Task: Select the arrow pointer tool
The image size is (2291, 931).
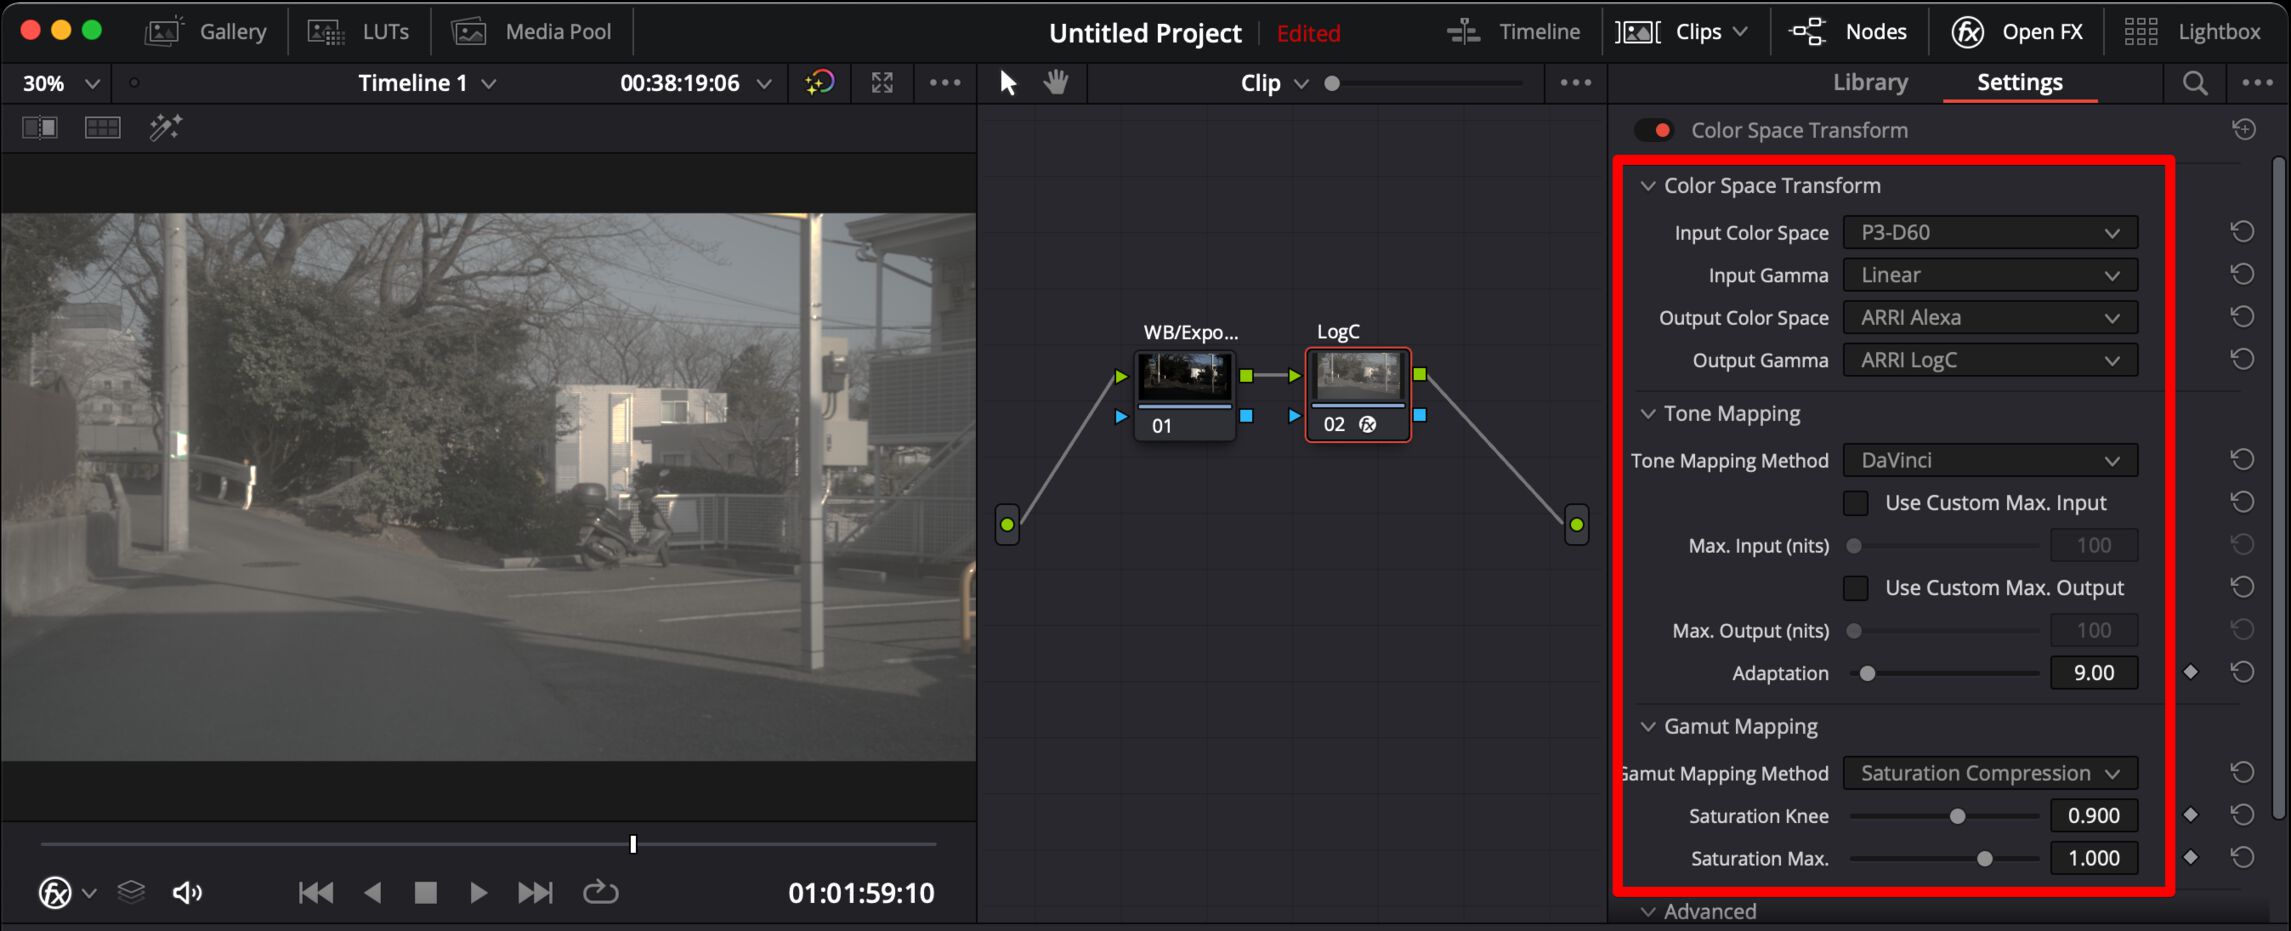Action: [1008, 83]
